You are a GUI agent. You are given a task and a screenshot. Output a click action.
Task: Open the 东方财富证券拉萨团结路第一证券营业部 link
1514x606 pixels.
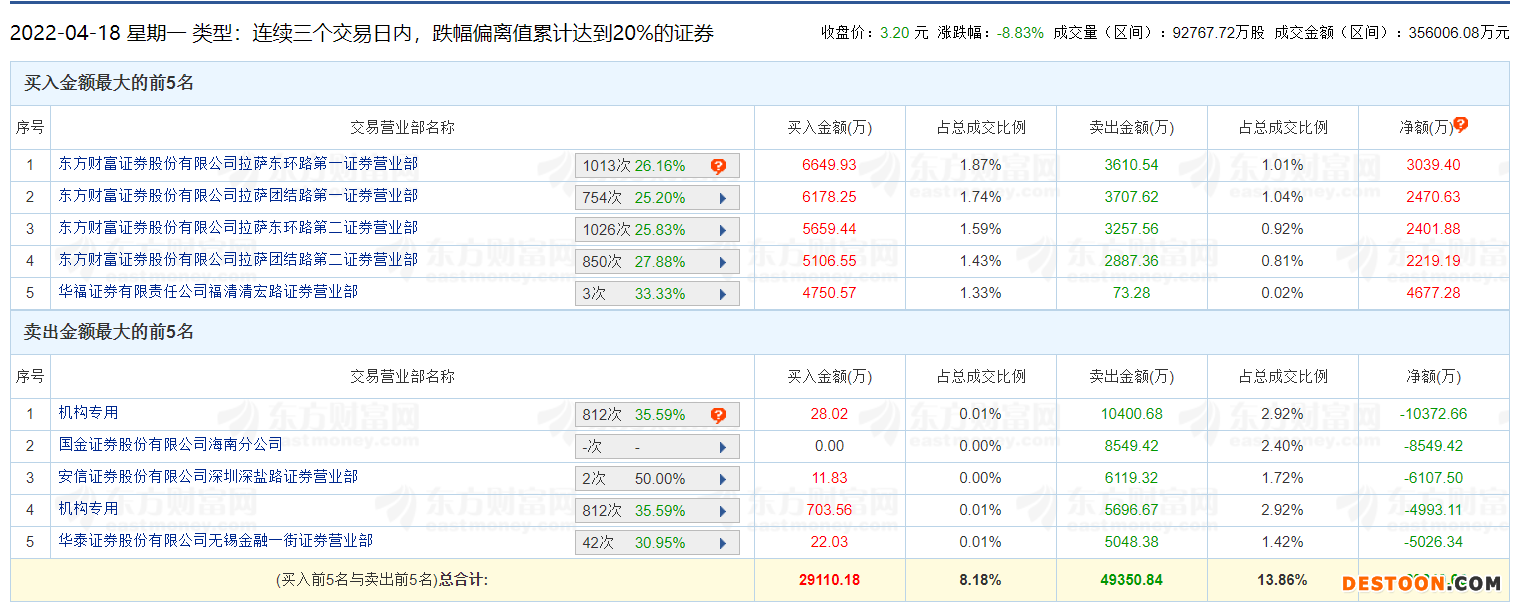point(238,196)
